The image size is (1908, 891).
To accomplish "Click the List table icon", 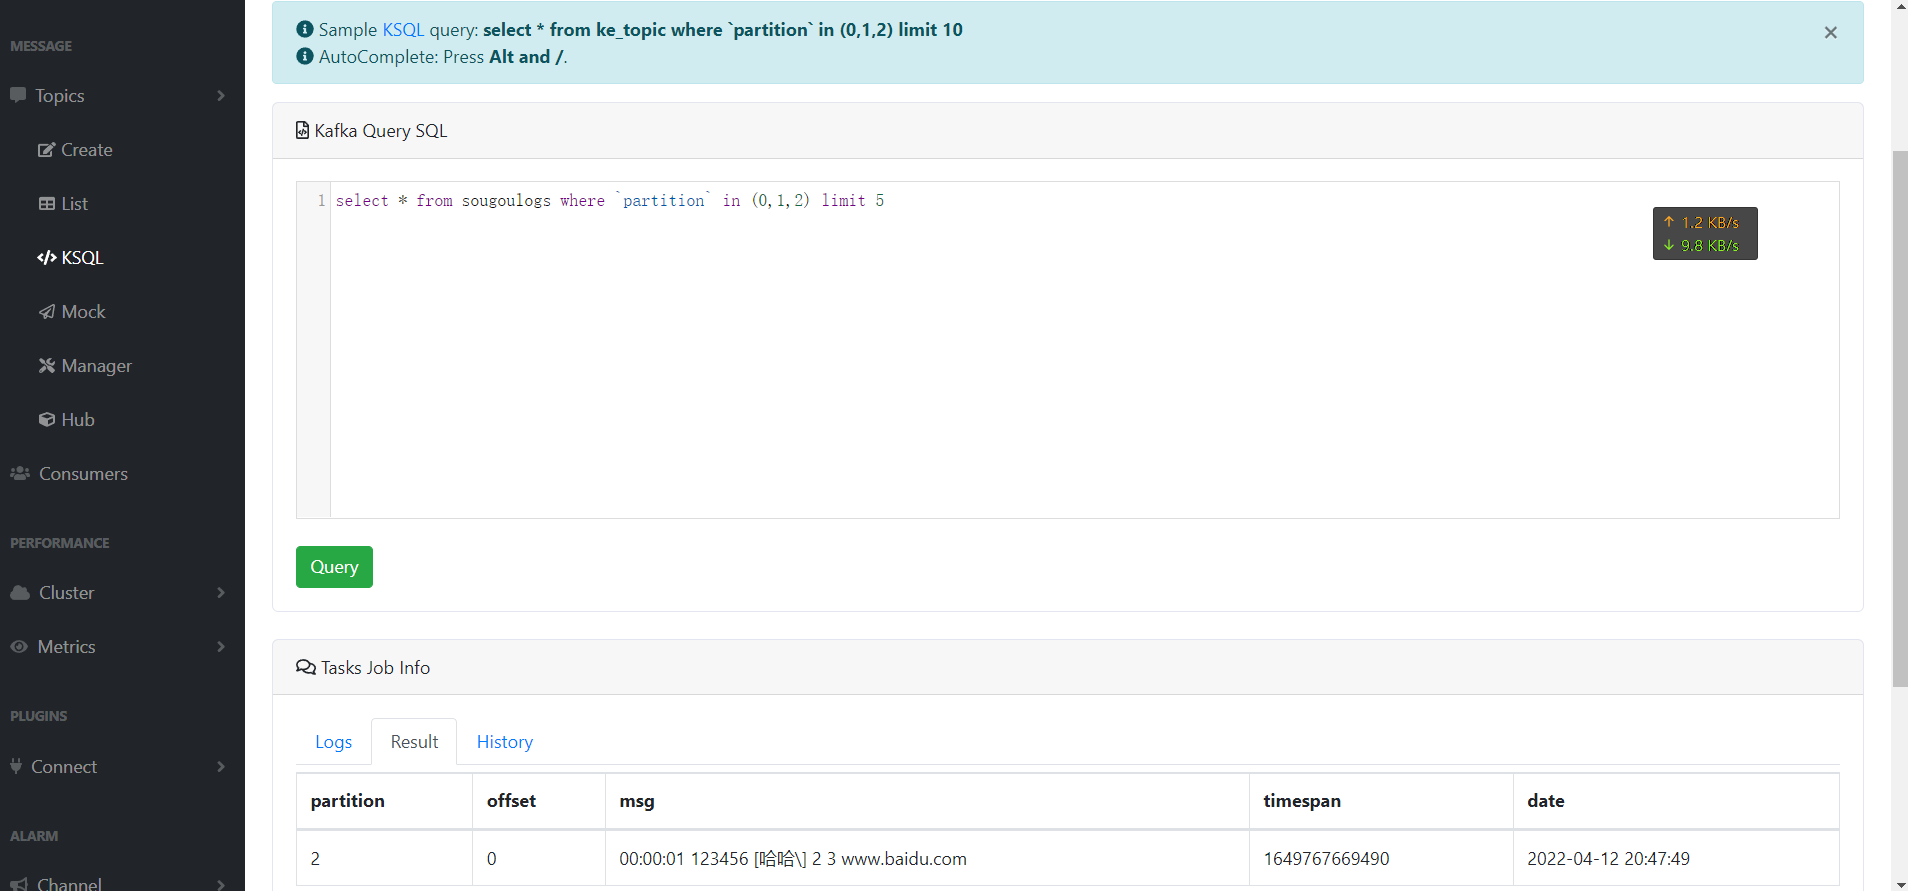I will (47, 204).
